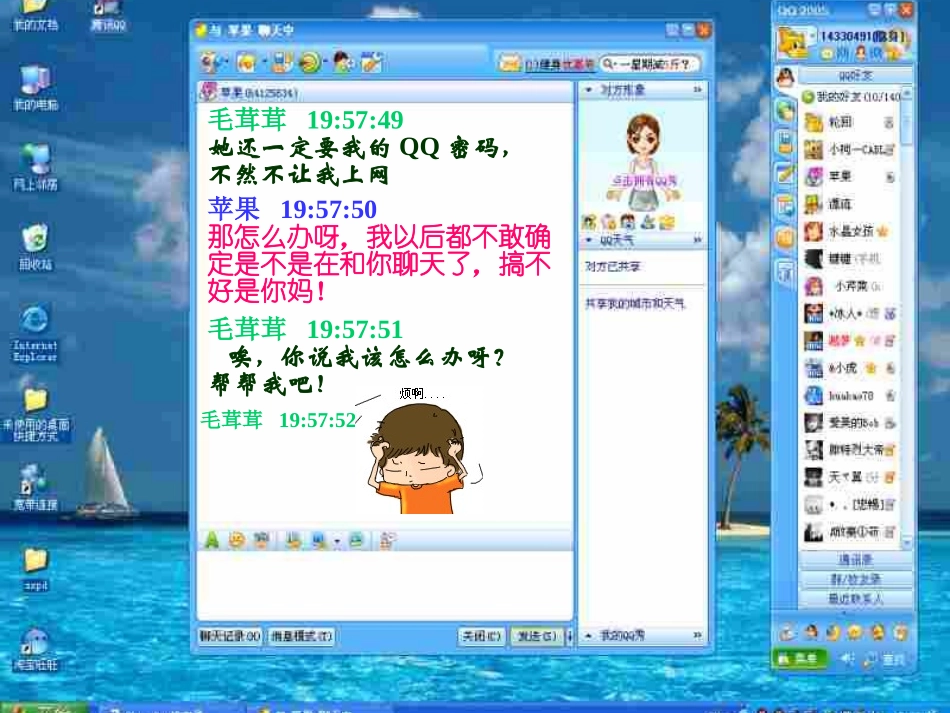Collapse the 我的好友 group in contact list
Screen dimensions: 950x713
click(808, 97)
